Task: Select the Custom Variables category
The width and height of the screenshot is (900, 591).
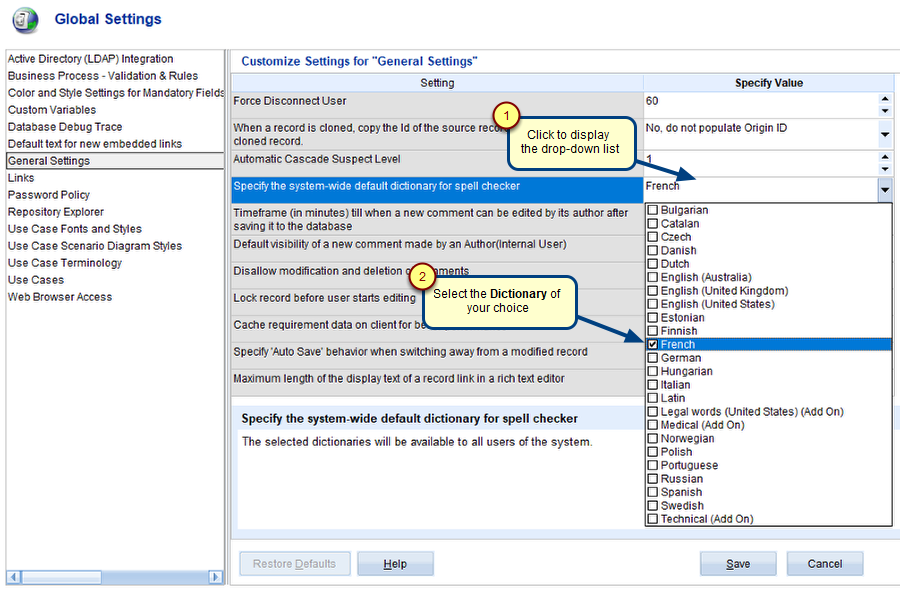Action: (x=52, y=110)
